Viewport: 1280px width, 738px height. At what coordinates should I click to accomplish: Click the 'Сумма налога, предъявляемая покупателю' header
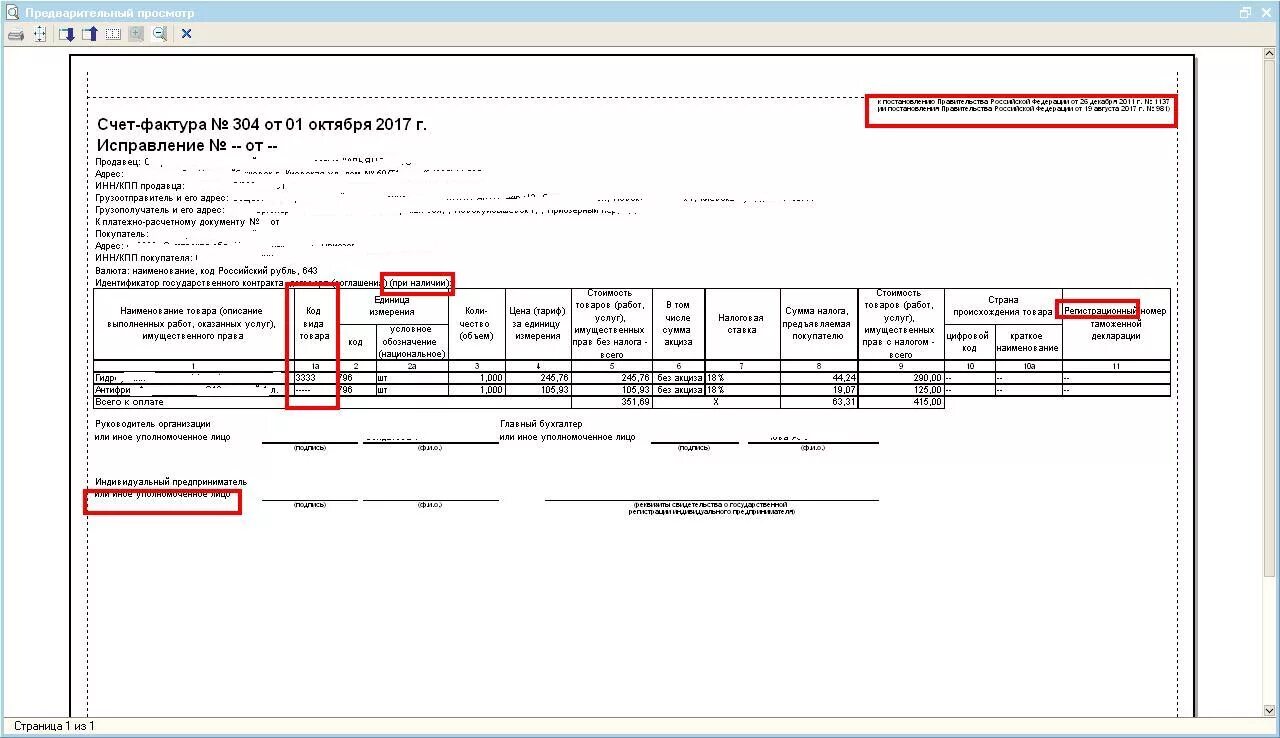click(x=817, y=324)
